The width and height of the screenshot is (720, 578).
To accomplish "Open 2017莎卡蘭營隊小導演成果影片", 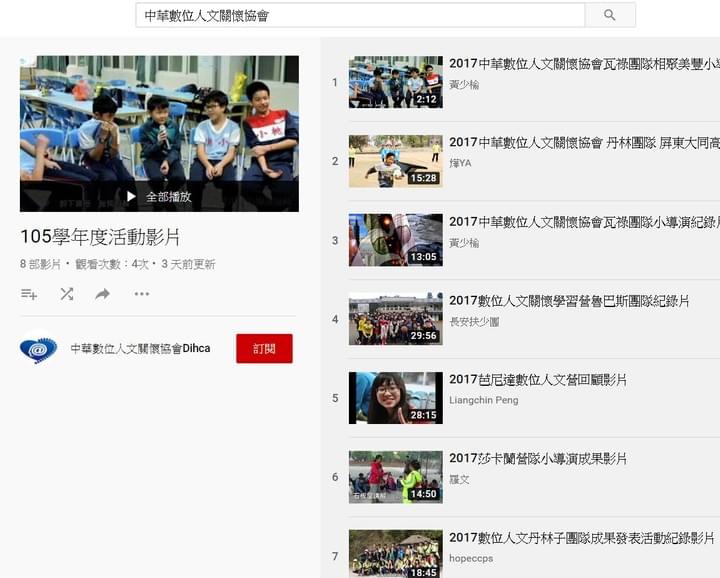I will point(538,459).
